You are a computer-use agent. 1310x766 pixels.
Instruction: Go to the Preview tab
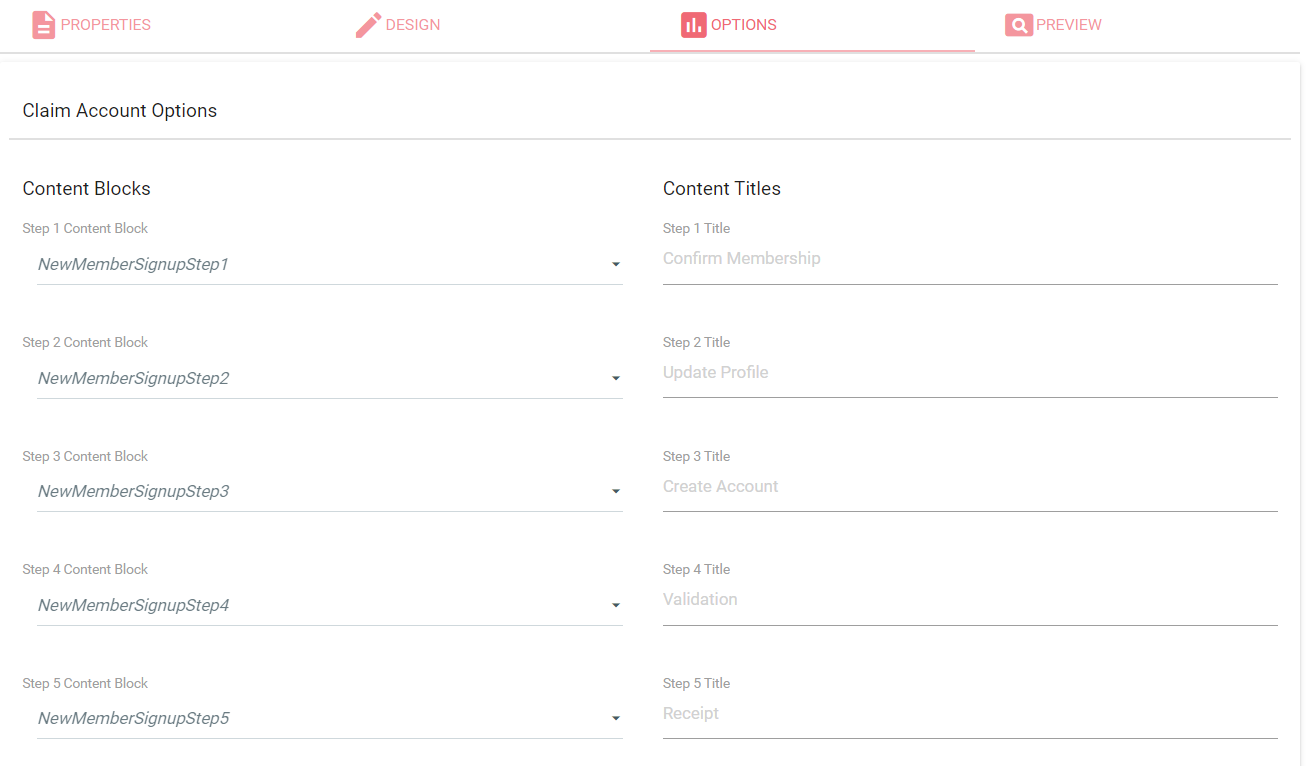coord(1068,25)
